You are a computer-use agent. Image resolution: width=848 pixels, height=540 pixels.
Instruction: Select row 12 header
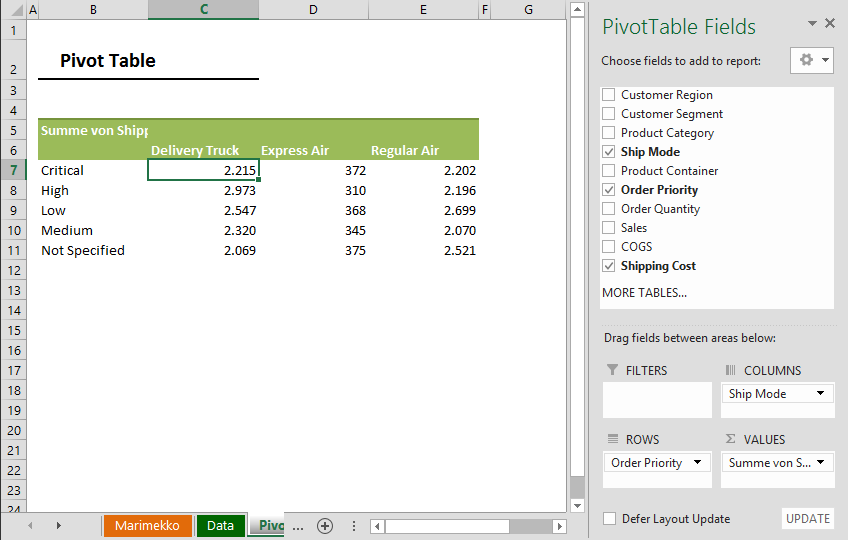(14, 270)
